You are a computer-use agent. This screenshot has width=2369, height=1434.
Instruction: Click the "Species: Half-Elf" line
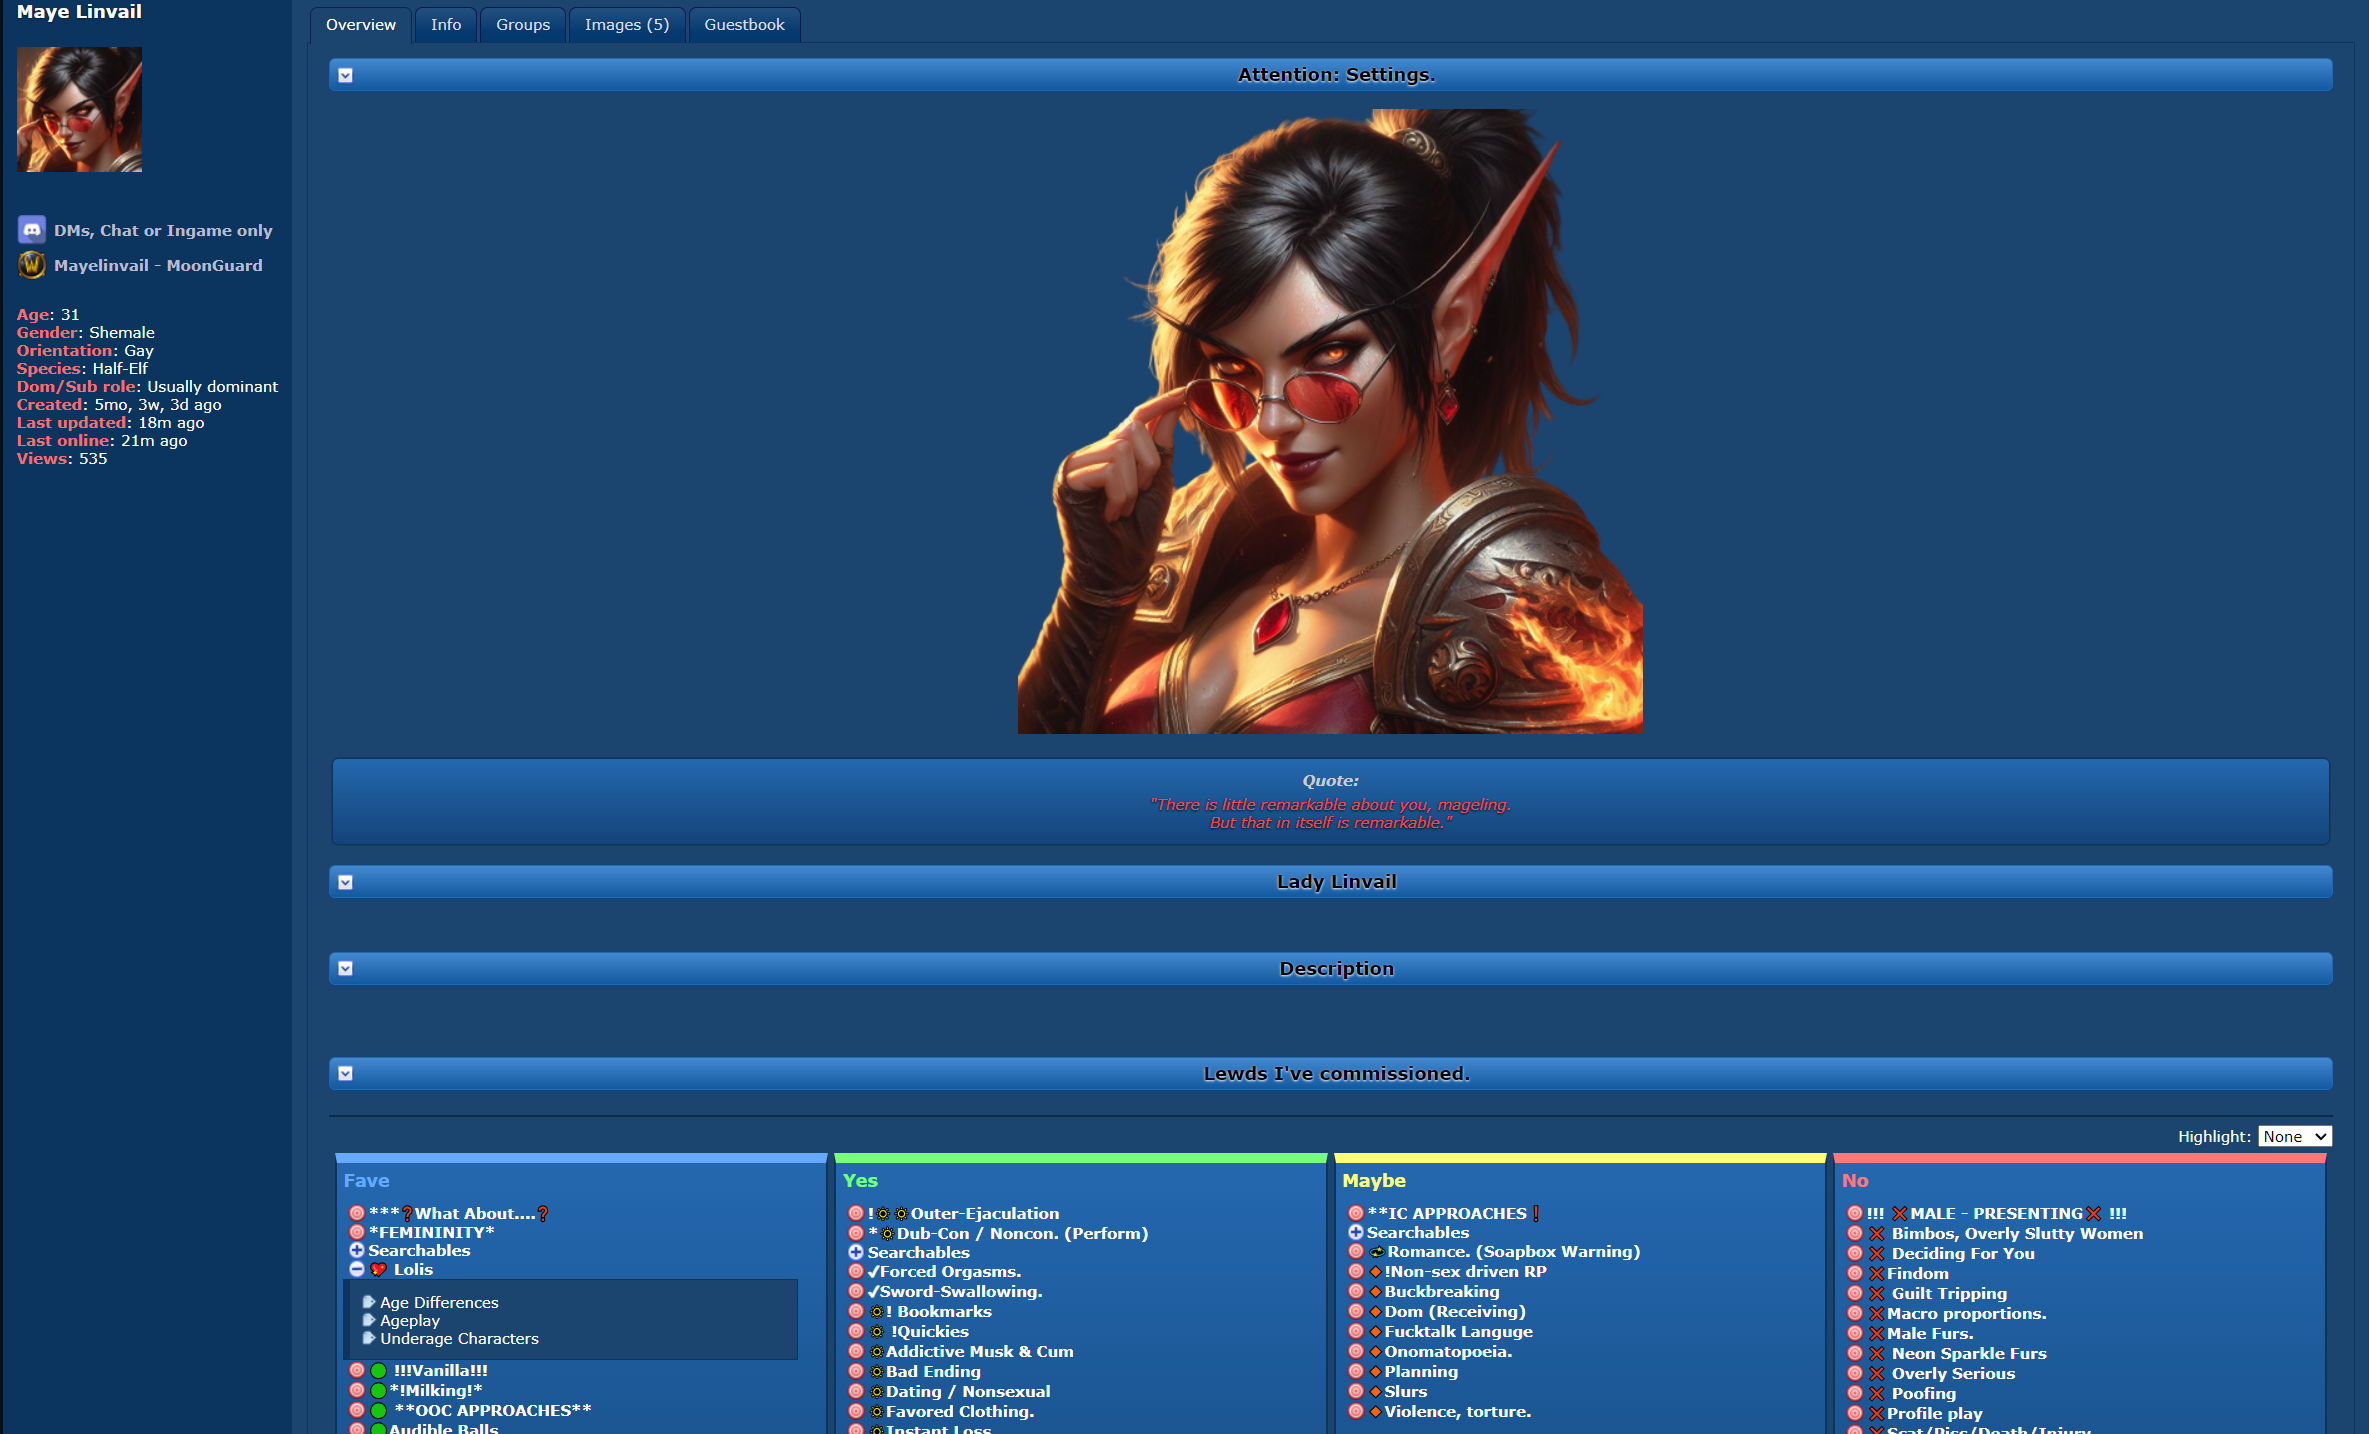(82, 369)
